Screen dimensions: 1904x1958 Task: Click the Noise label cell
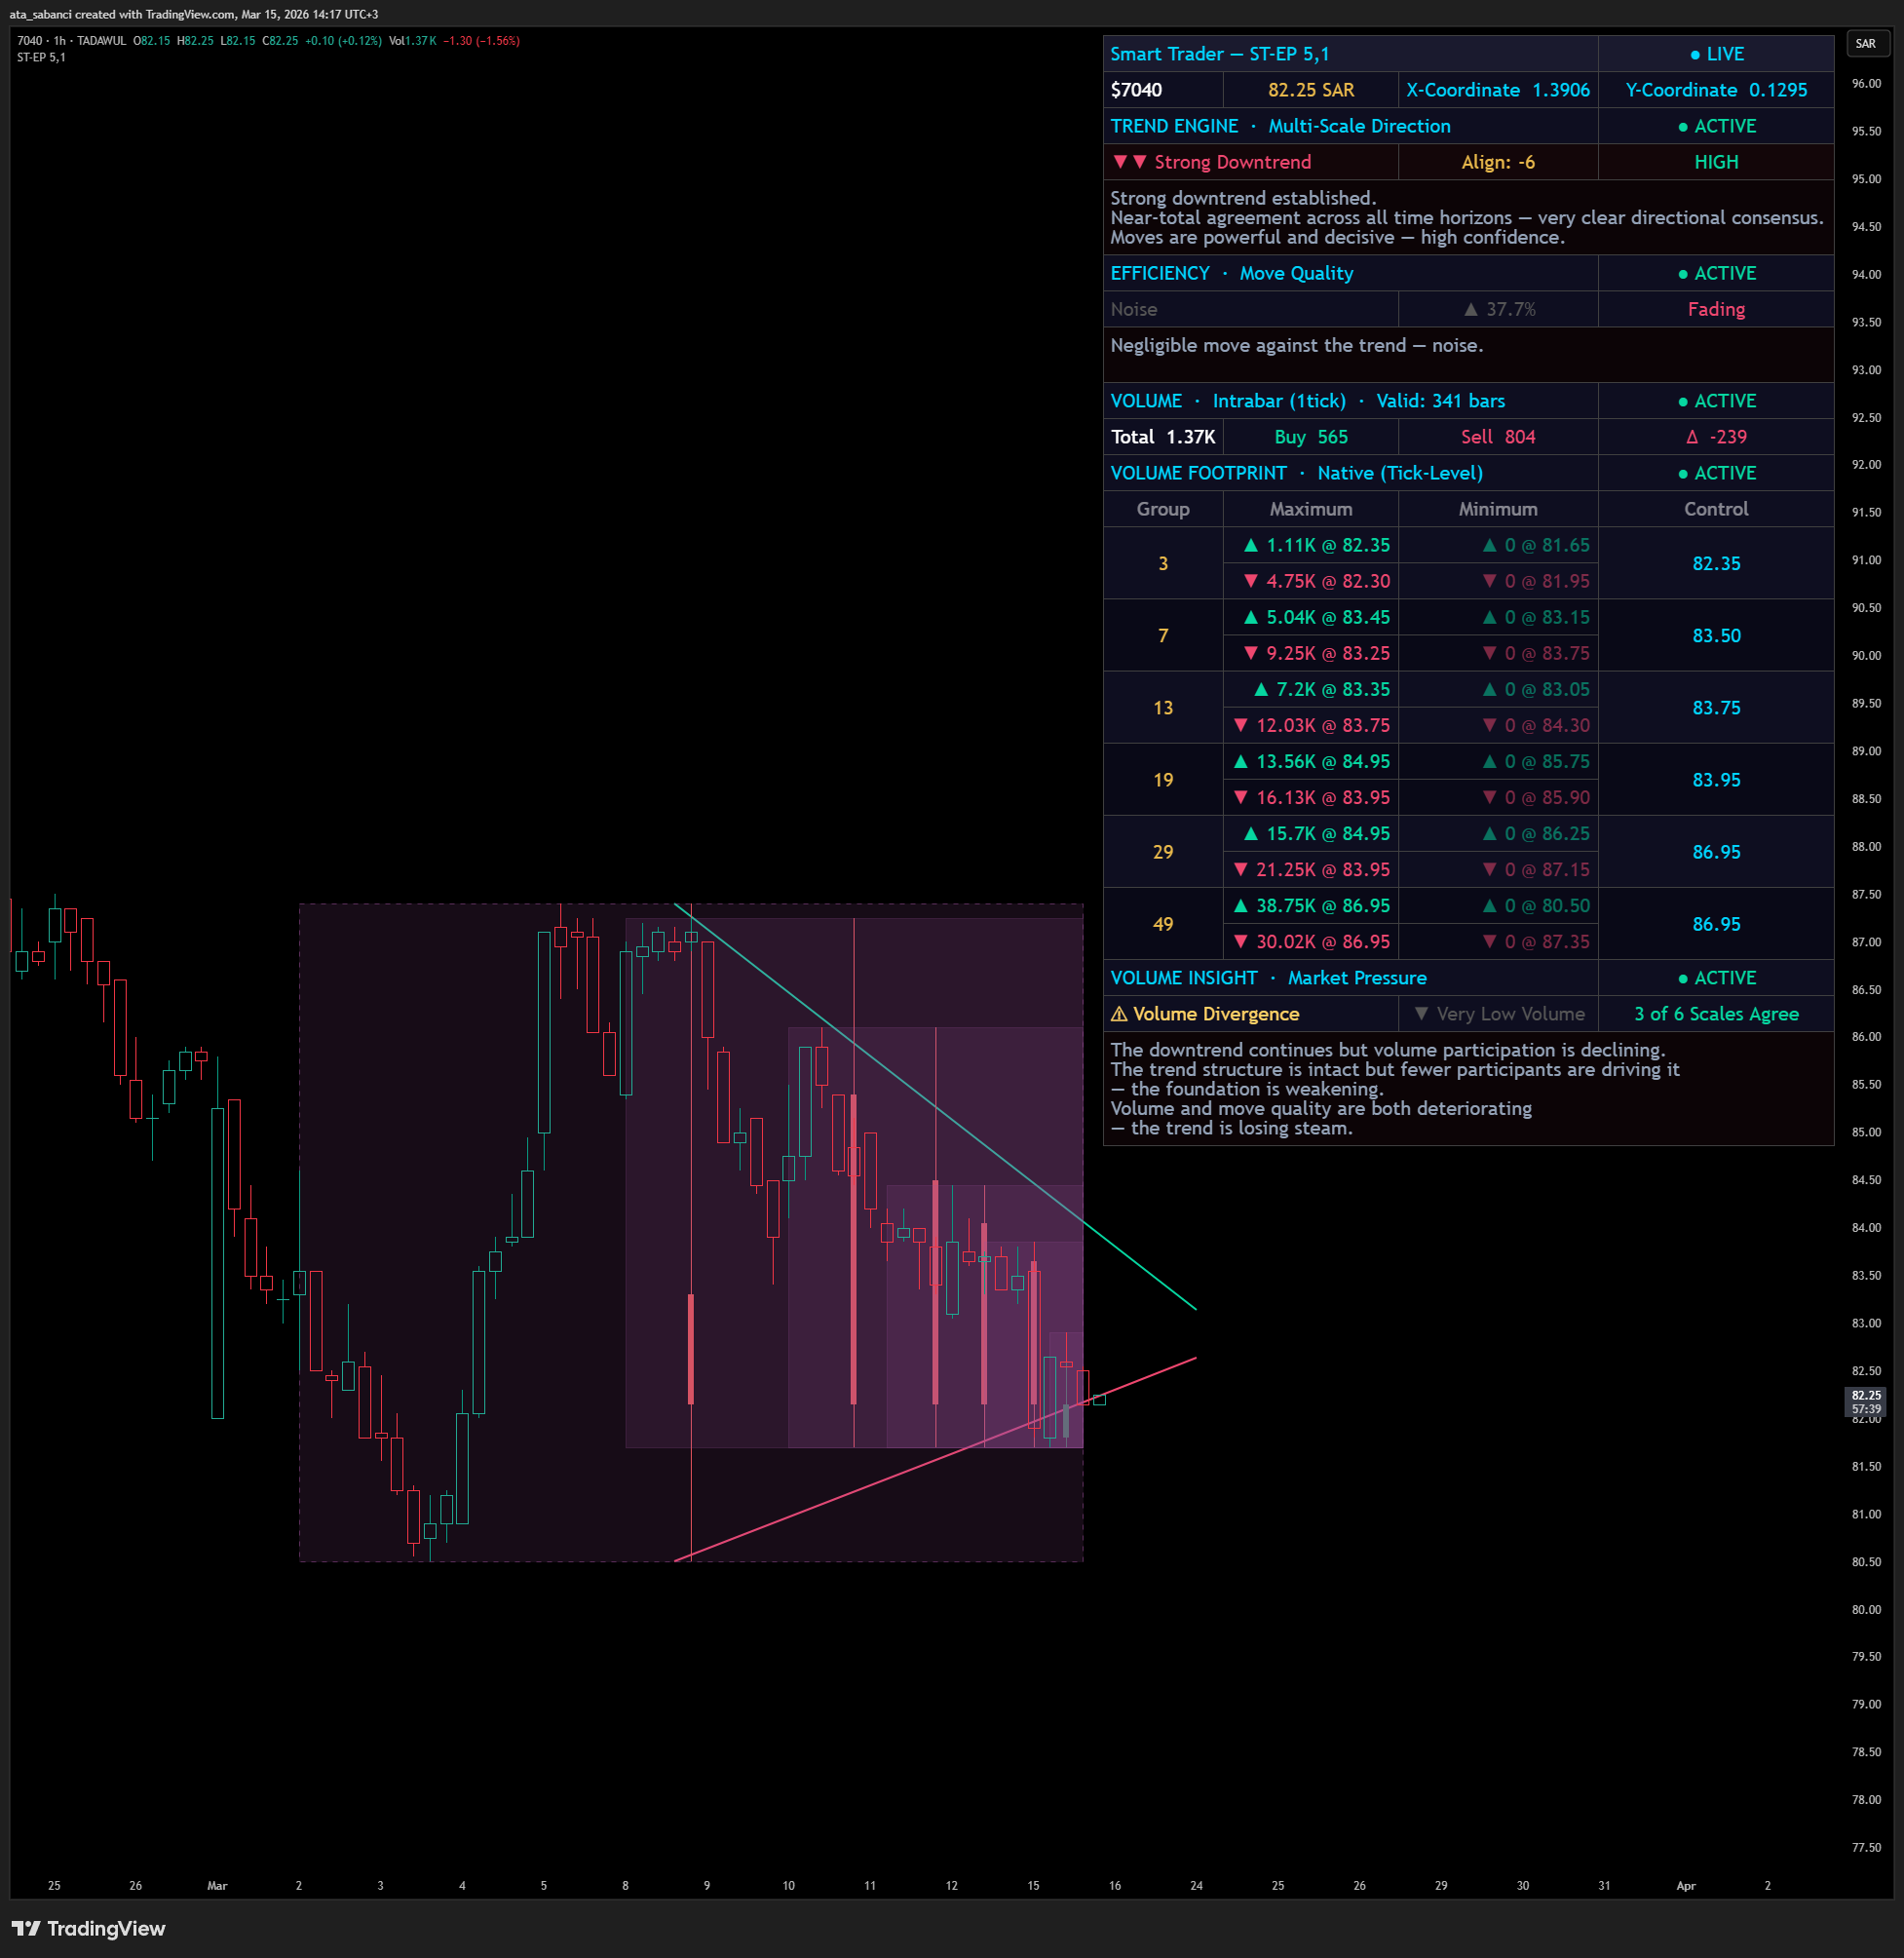1250,309
